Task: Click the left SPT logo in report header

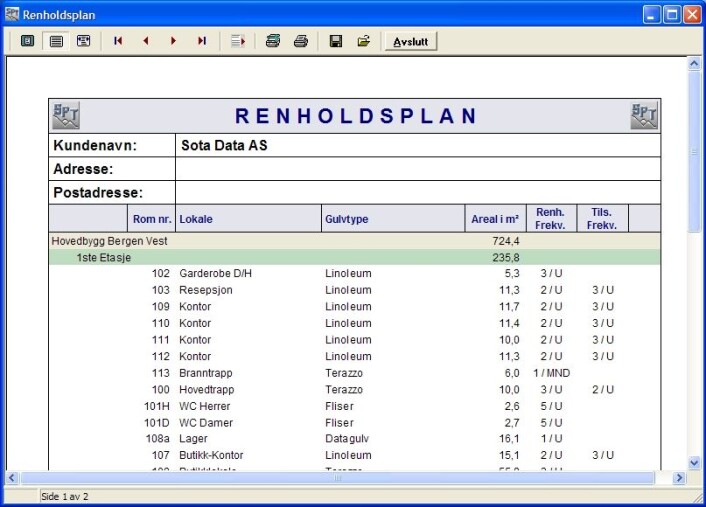Action: (66, 116)
